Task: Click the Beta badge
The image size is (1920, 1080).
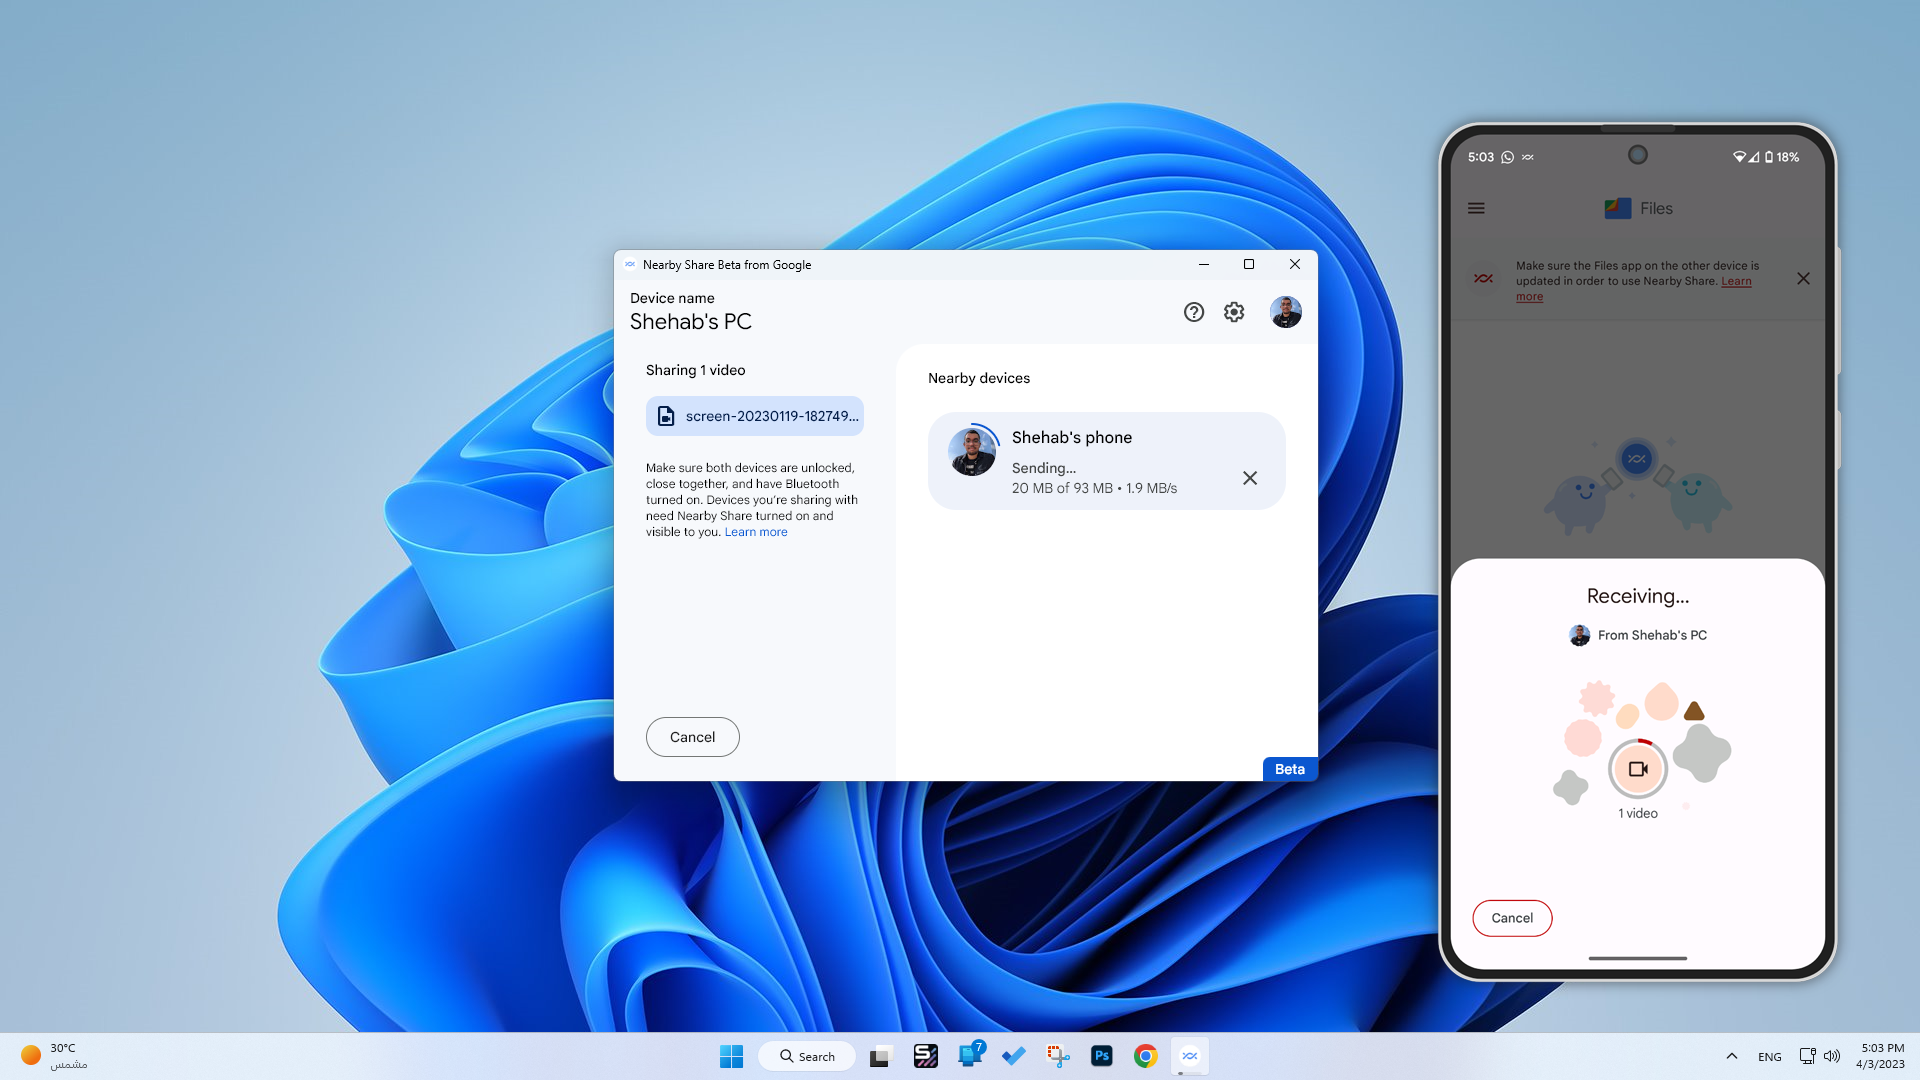Action: coord(1289,769)
